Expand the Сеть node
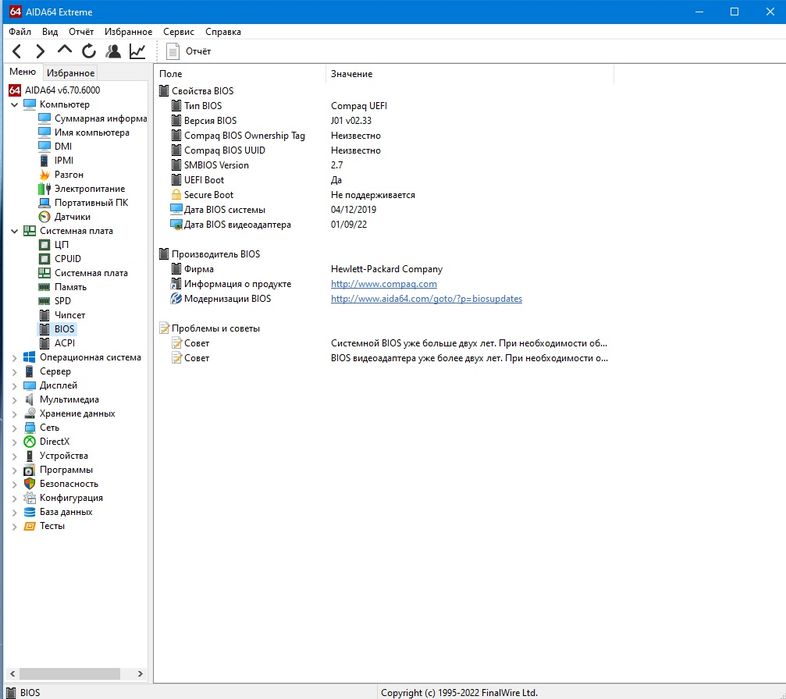The height and width of the screenshot is (699, 786). [15, 428]
